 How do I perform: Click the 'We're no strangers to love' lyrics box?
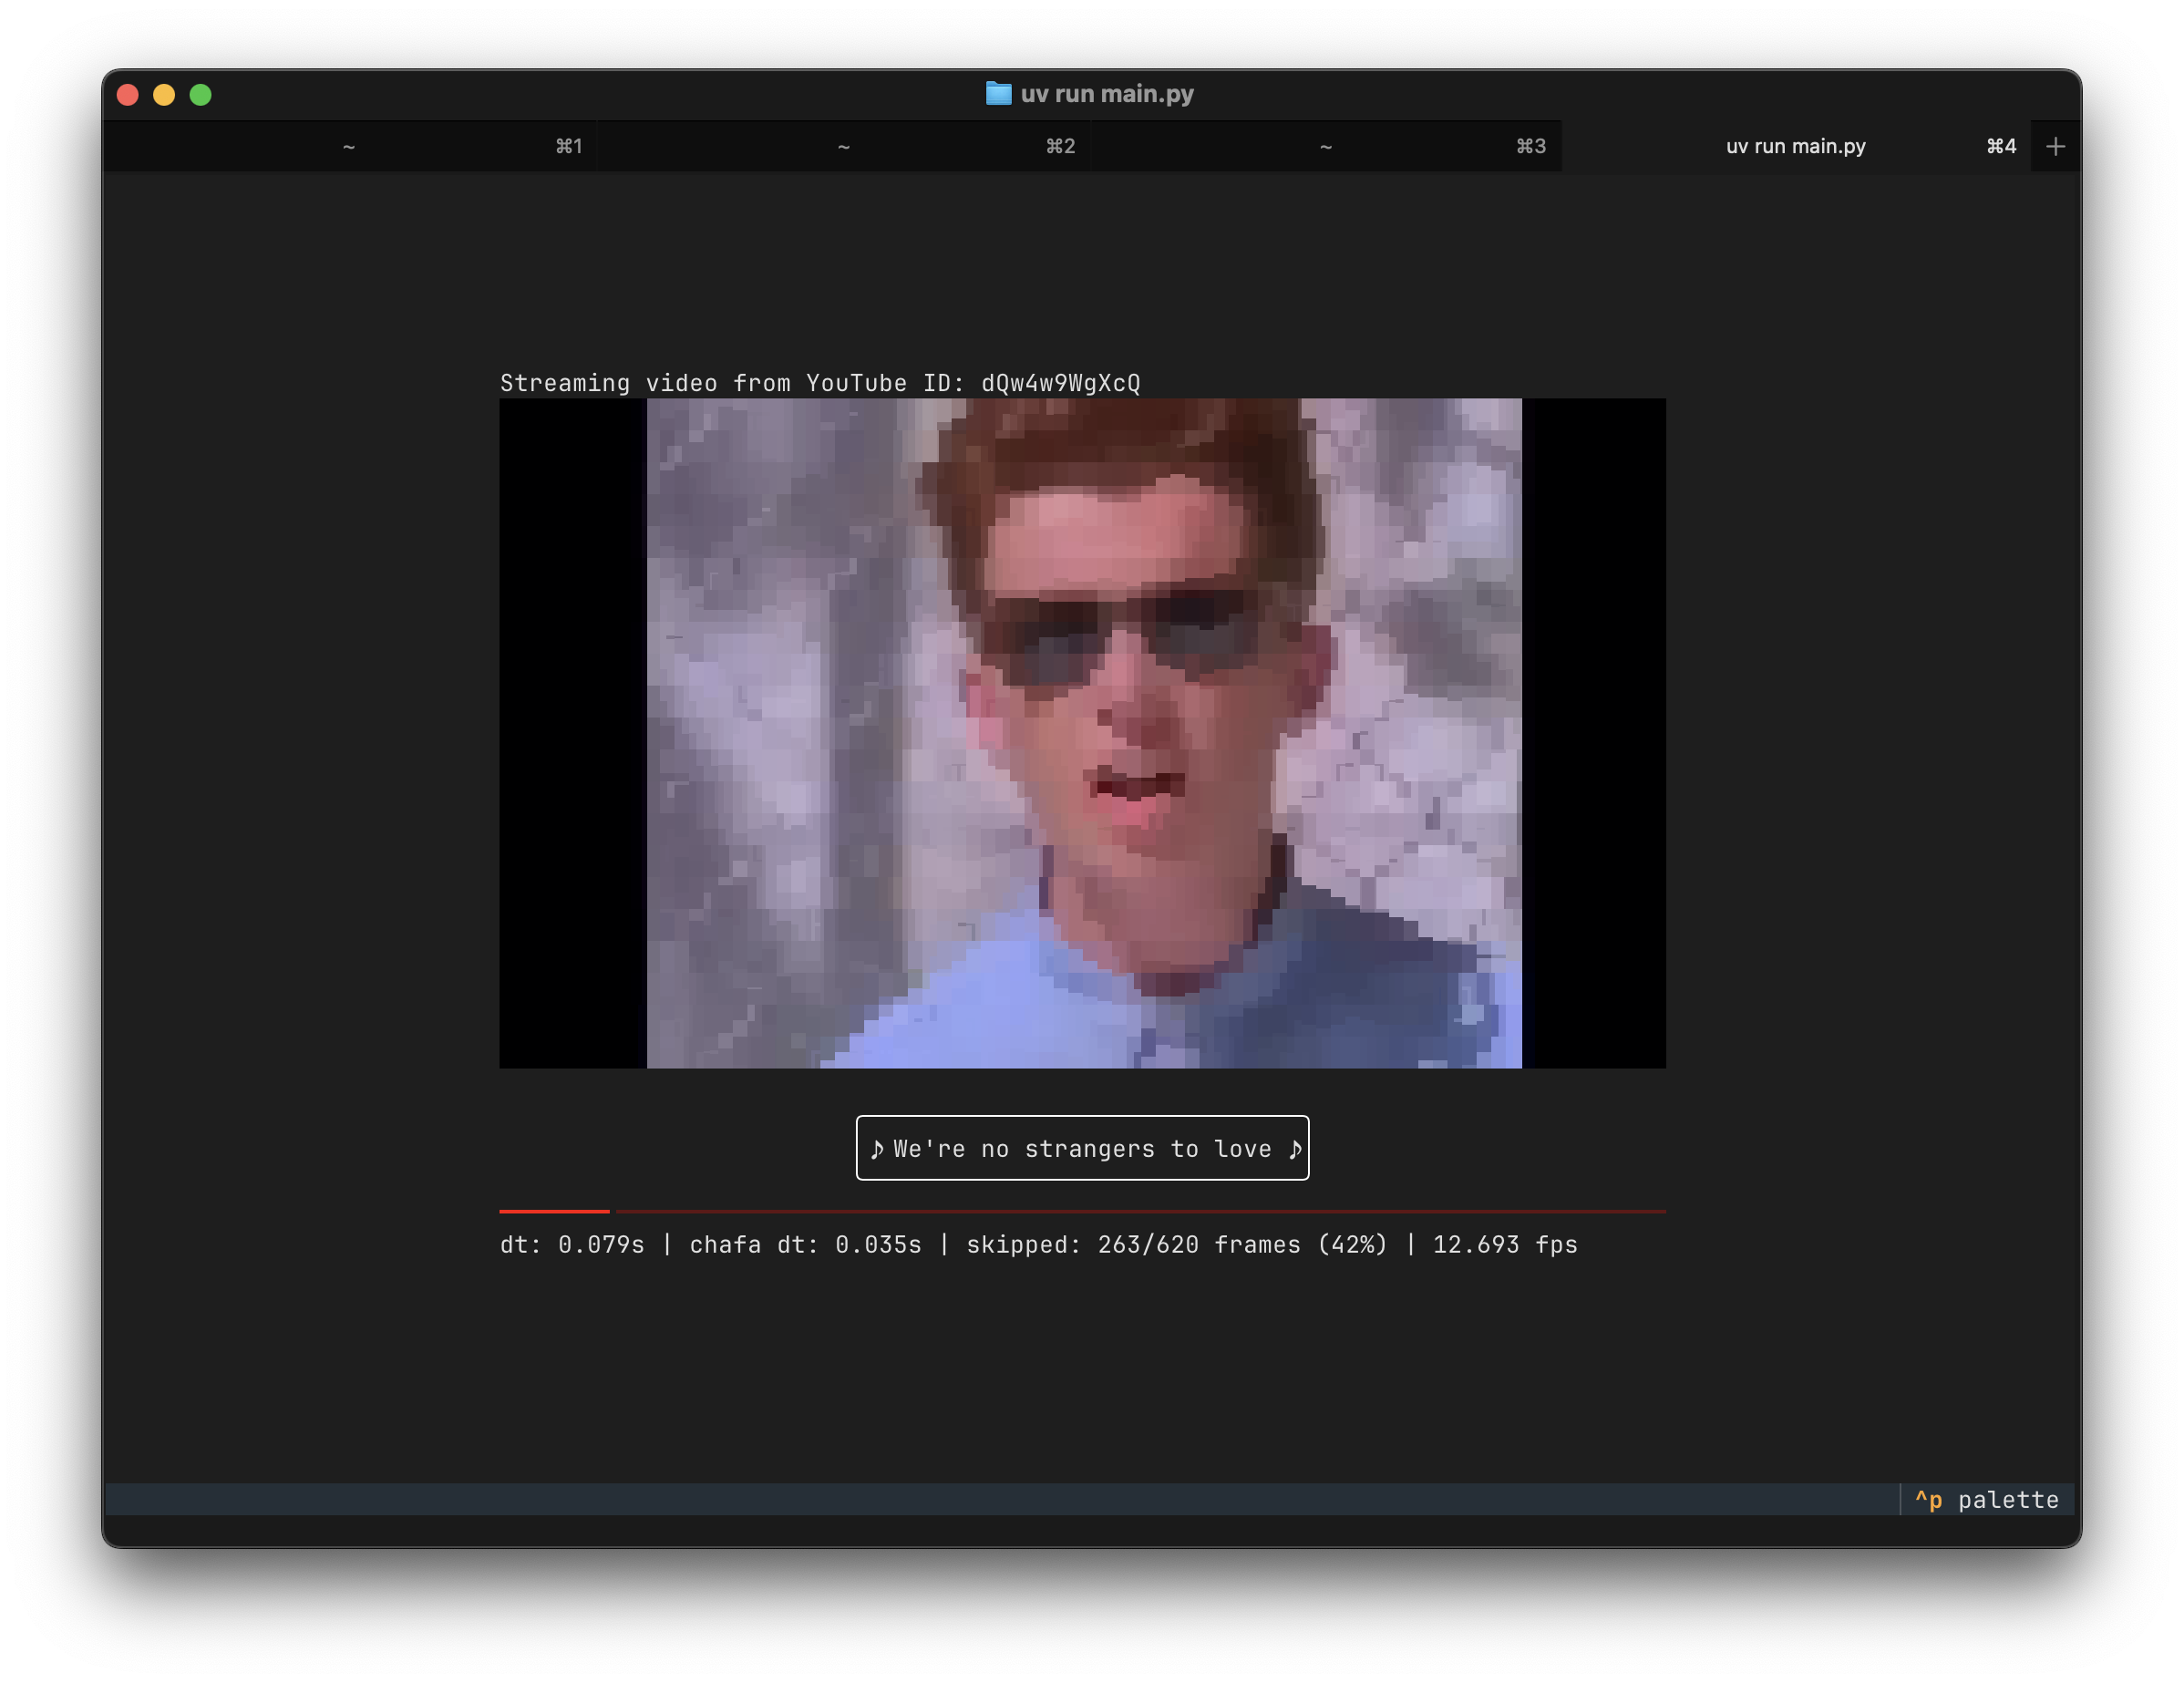(x=1082, y=1149)
